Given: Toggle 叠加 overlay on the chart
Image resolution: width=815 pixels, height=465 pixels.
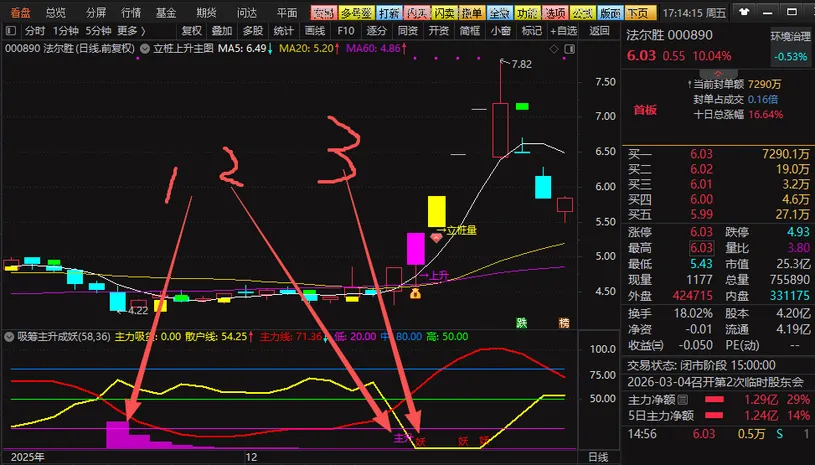Looking at the screenshot, I should (x=222, y=30).
